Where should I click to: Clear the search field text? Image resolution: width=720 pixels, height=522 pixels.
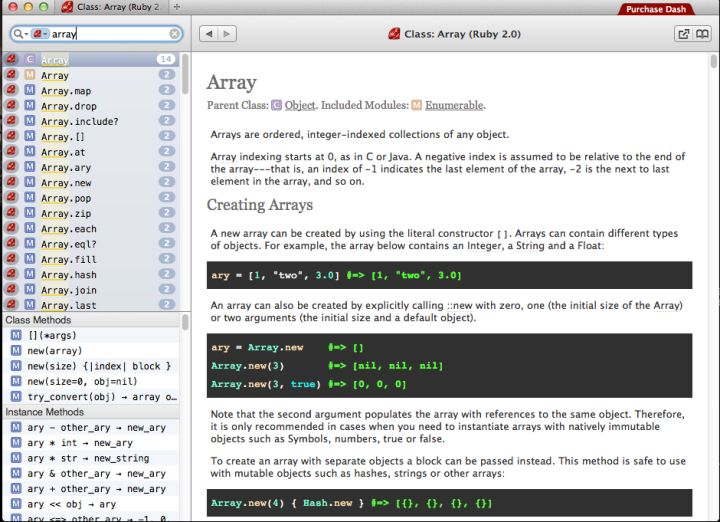coord(175,34)
